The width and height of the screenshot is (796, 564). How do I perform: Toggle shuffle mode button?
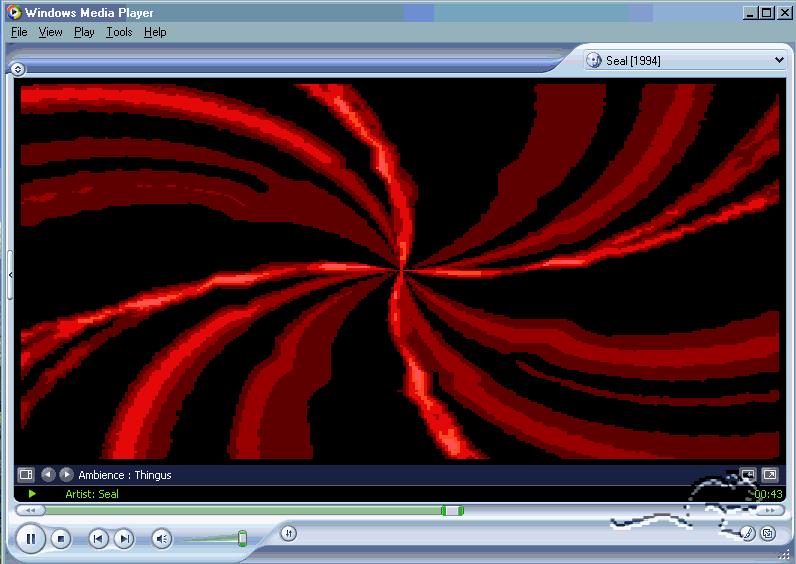[287, 533]
